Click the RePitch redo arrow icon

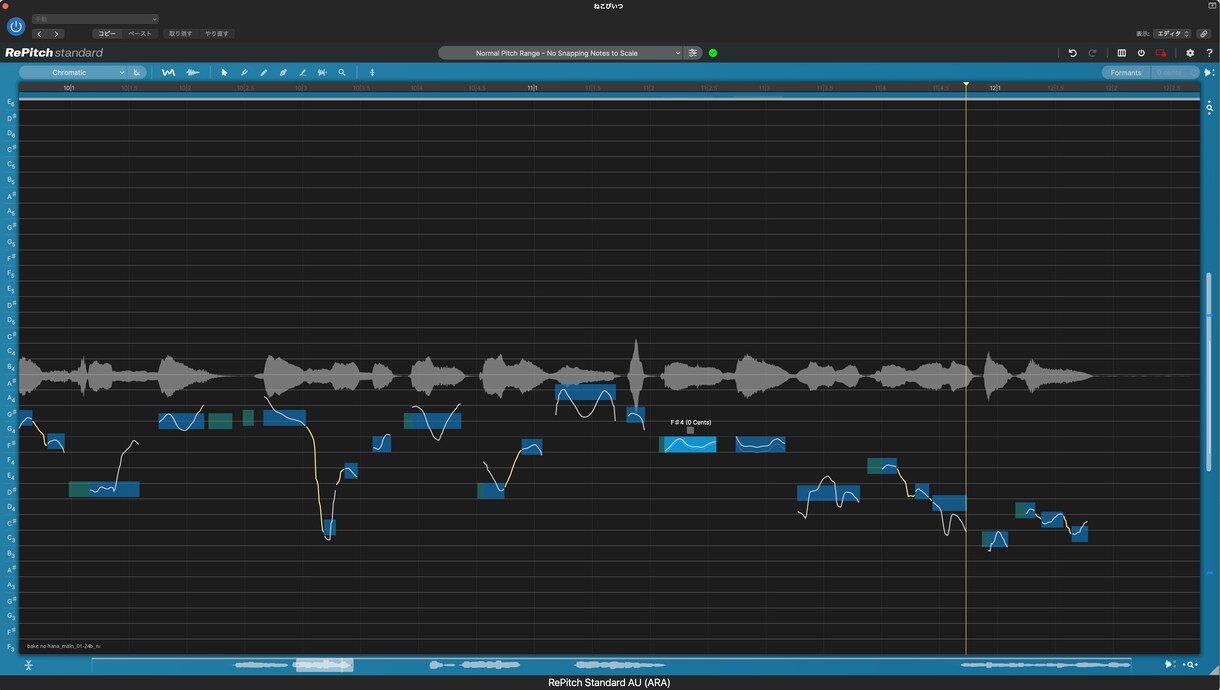pos(1092,53)
